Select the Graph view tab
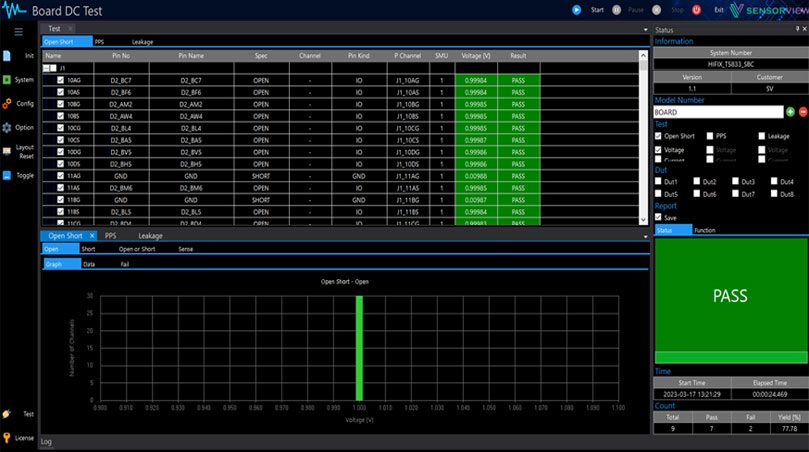The image size is (809, 452). point(62,264)
